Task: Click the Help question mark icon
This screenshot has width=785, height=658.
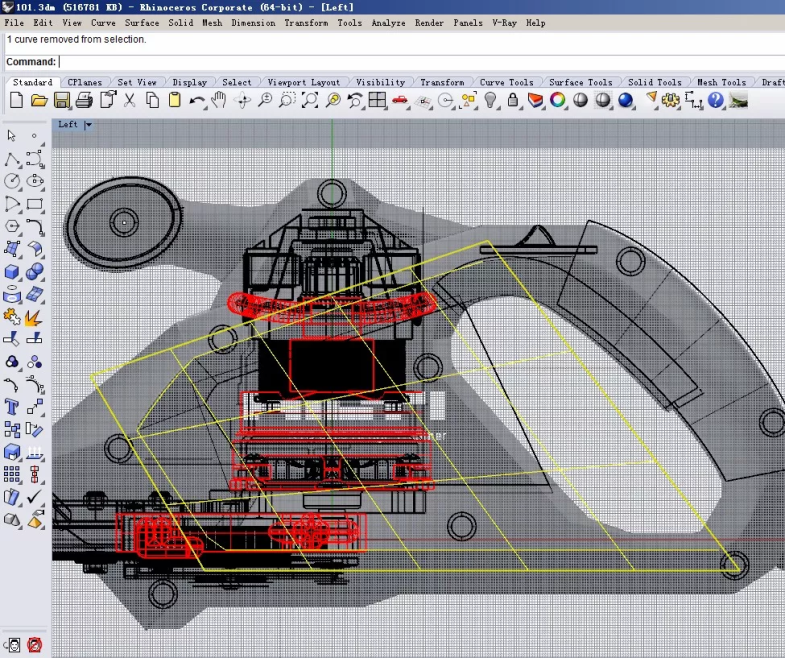Action: pos(716,100)
